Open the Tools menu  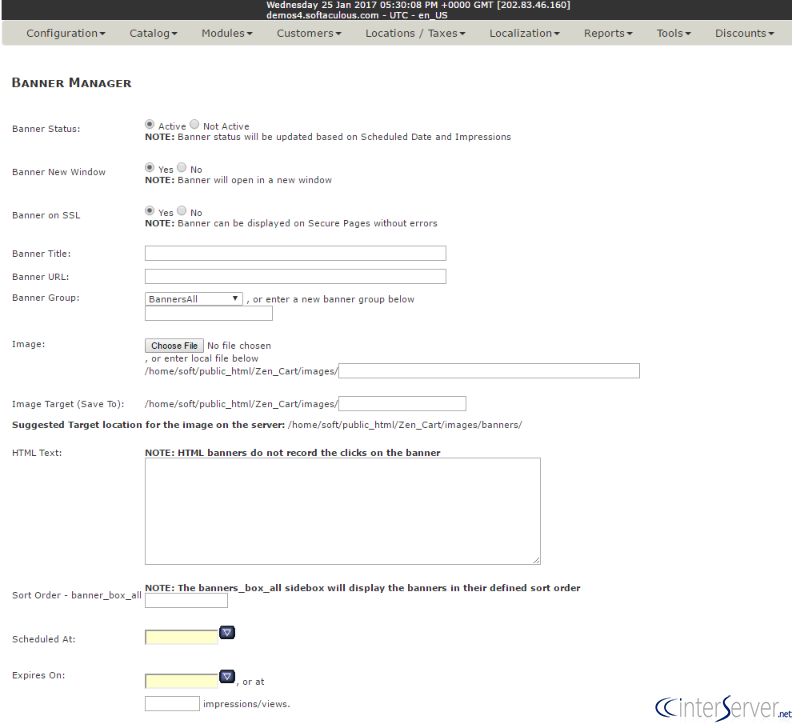(x=673, y=33)
